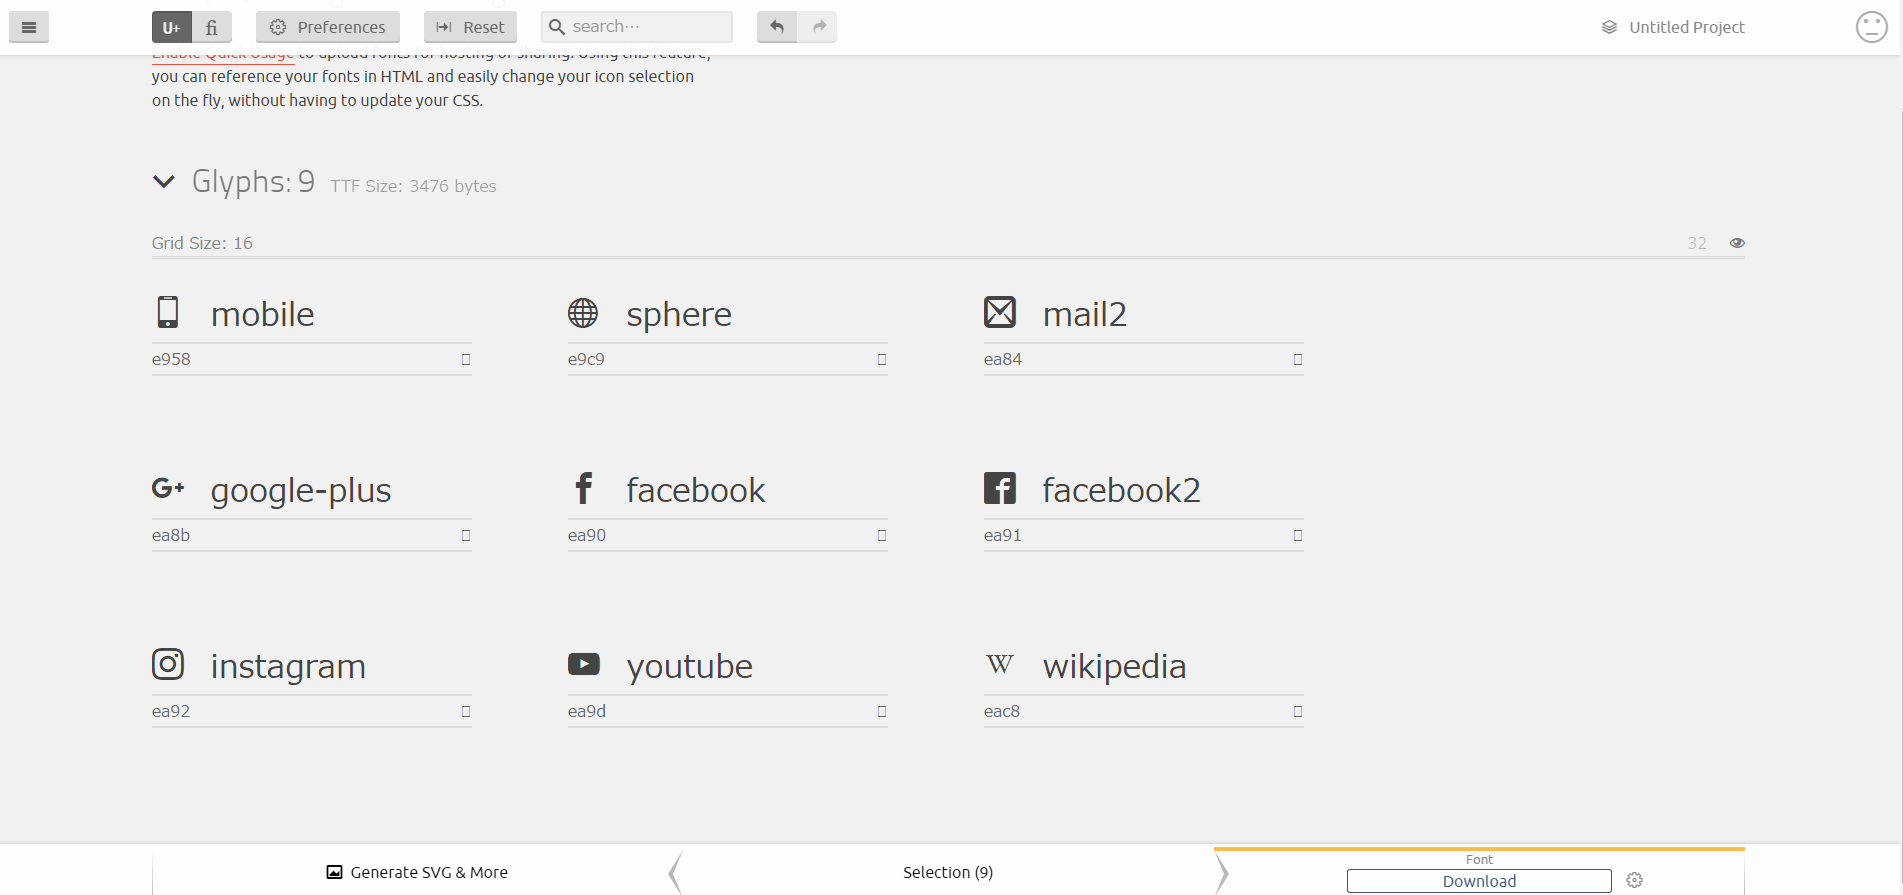Toggle the eye visibility icon near grid size

1737,243
